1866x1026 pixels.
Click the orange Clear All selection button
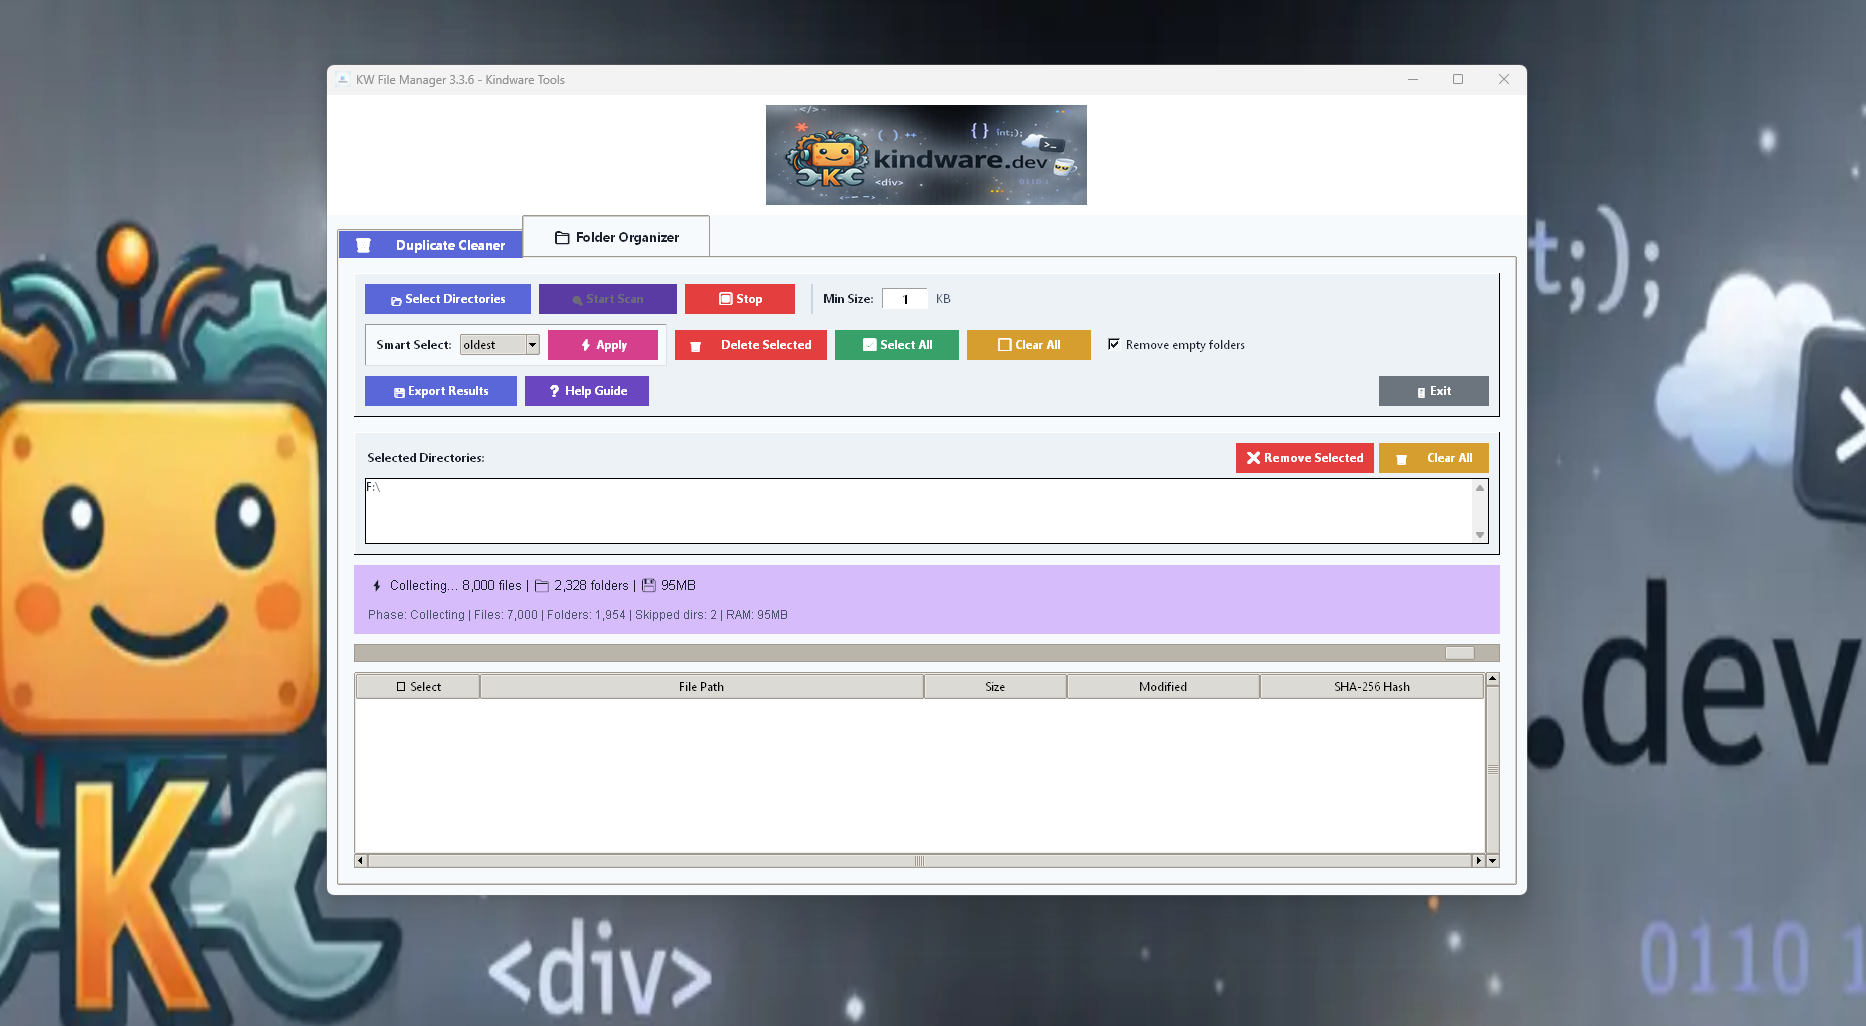click(x=1028, y=345)
